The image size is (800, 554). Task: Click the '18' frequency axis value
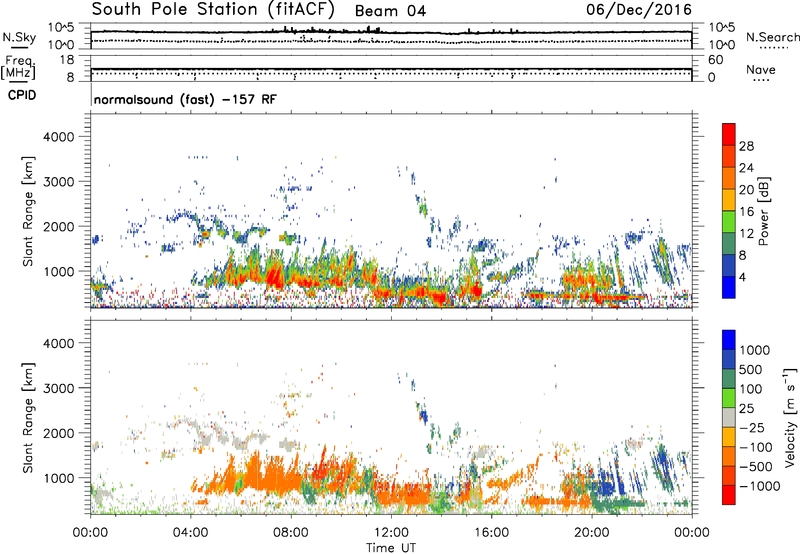tap(67, 60)
